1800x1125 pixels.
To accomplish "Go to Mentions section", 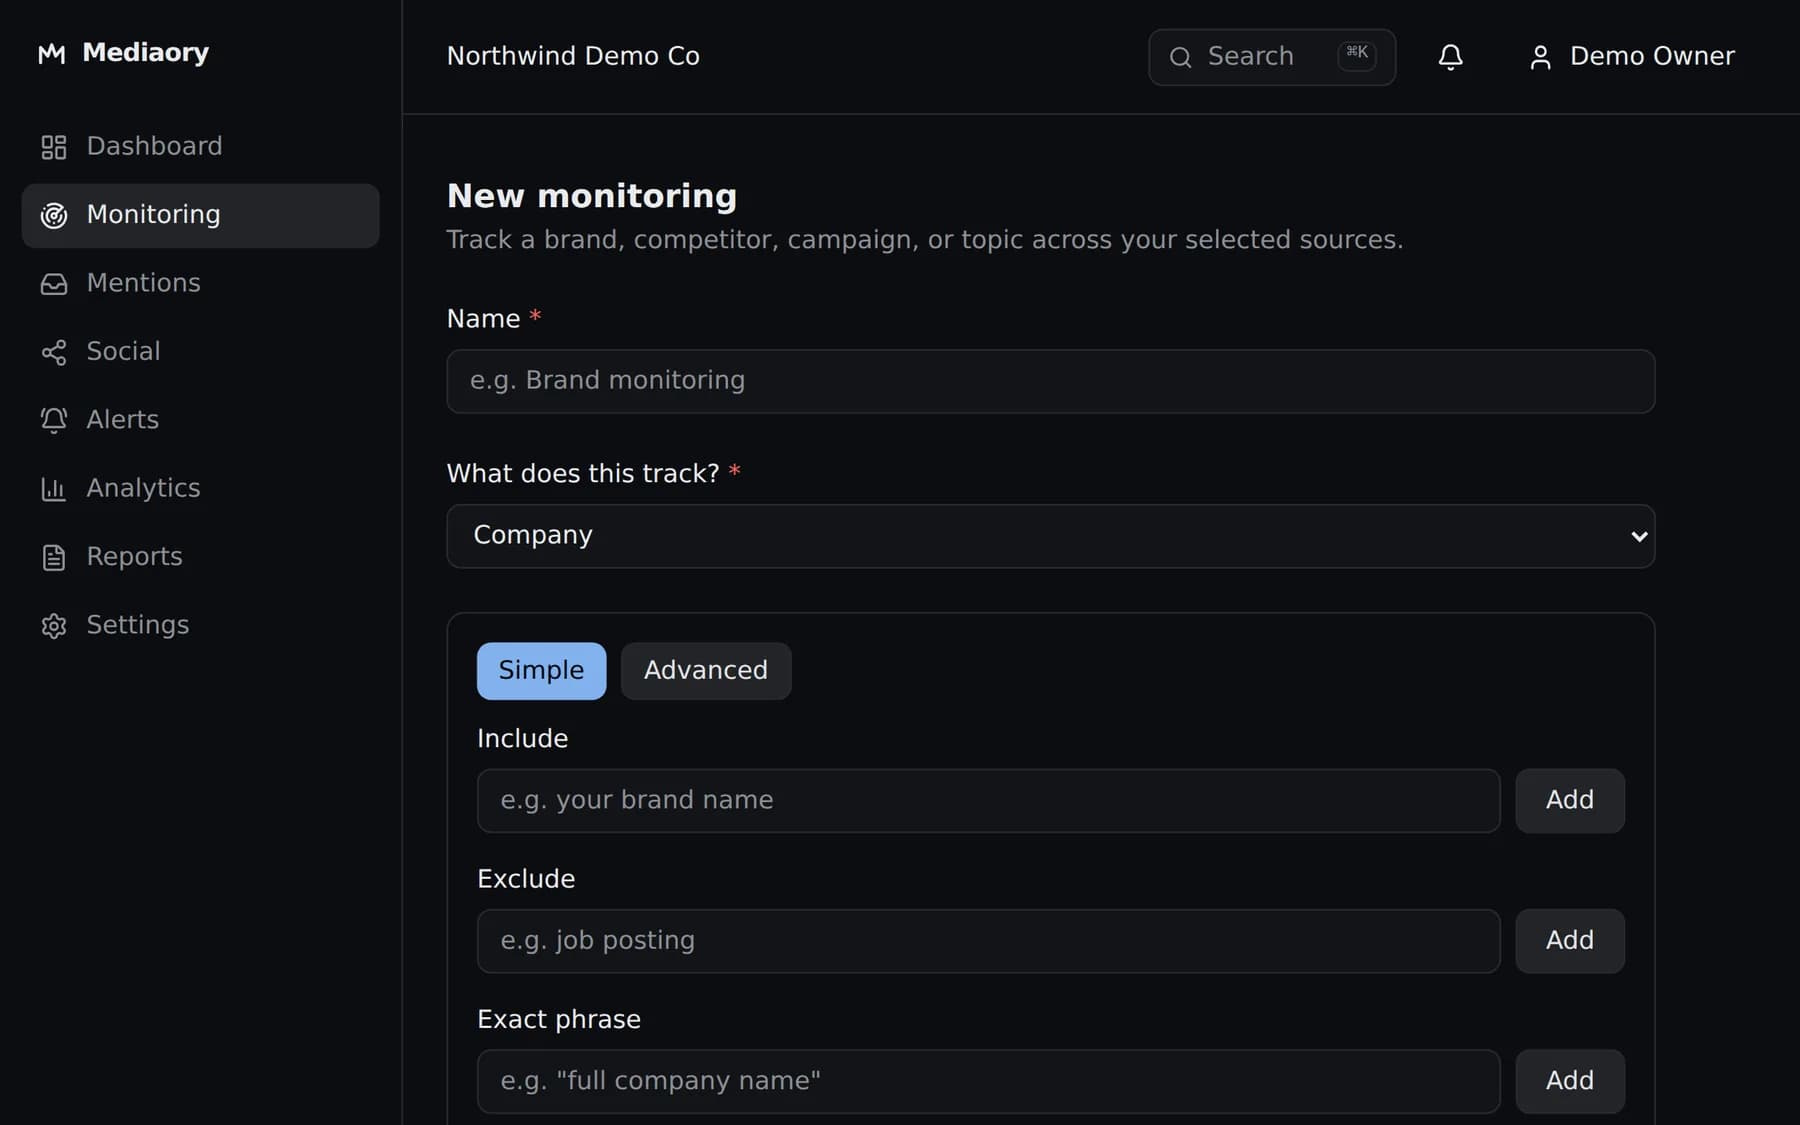I will (x=200, y=284).
